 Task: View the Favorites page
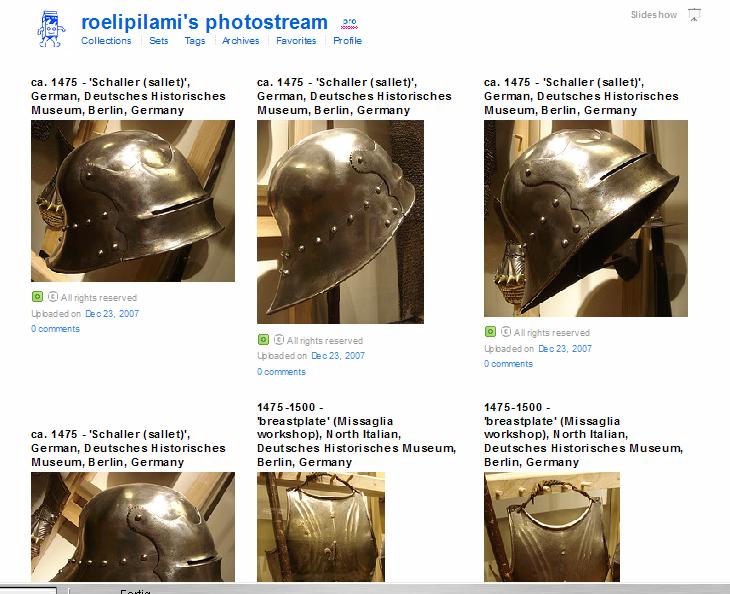pyautogui.click(x=296, y=41)
